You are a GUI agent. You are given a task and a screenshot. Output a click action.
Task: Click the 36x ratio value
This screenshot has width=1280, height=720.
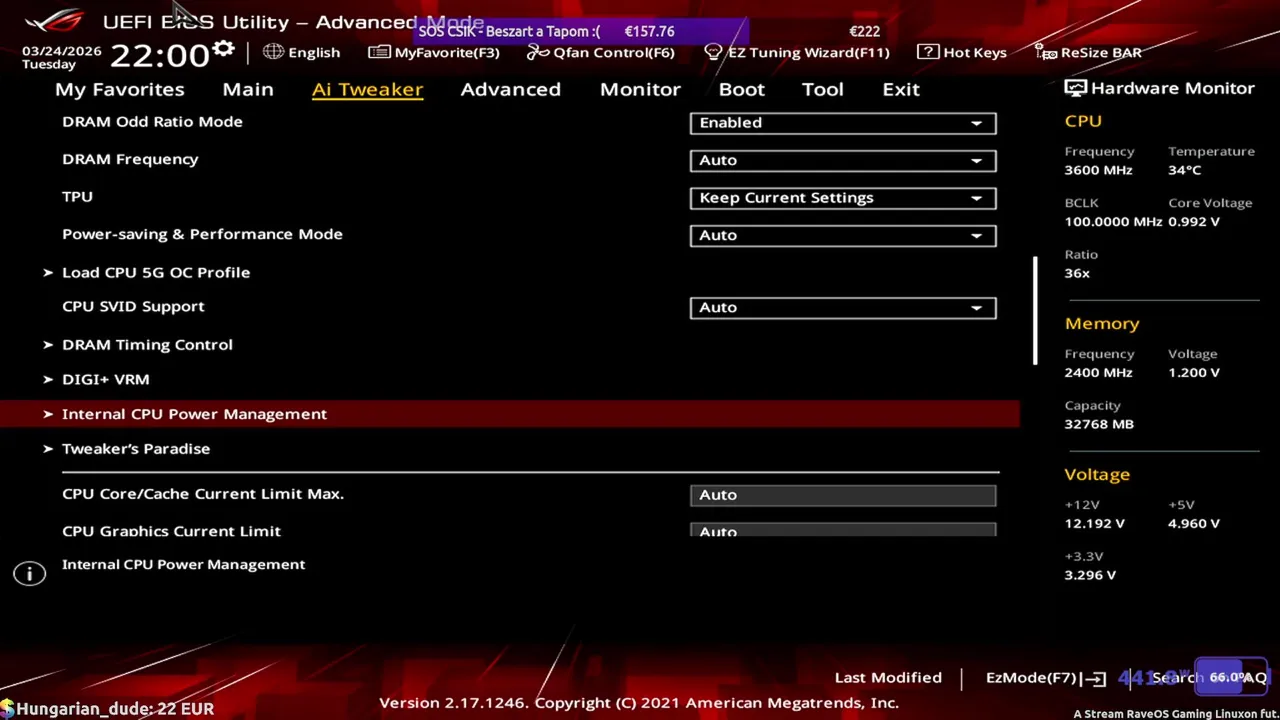click(x=1077, y=273)
